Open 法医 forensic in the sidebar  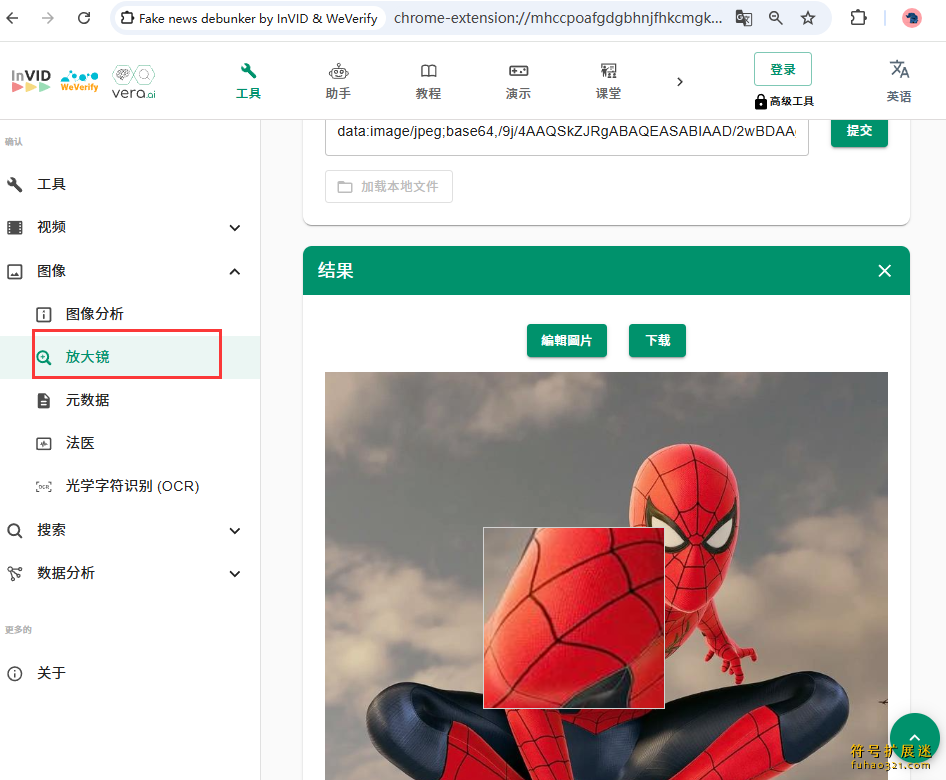pyautogui.click(x=130, y=443)
